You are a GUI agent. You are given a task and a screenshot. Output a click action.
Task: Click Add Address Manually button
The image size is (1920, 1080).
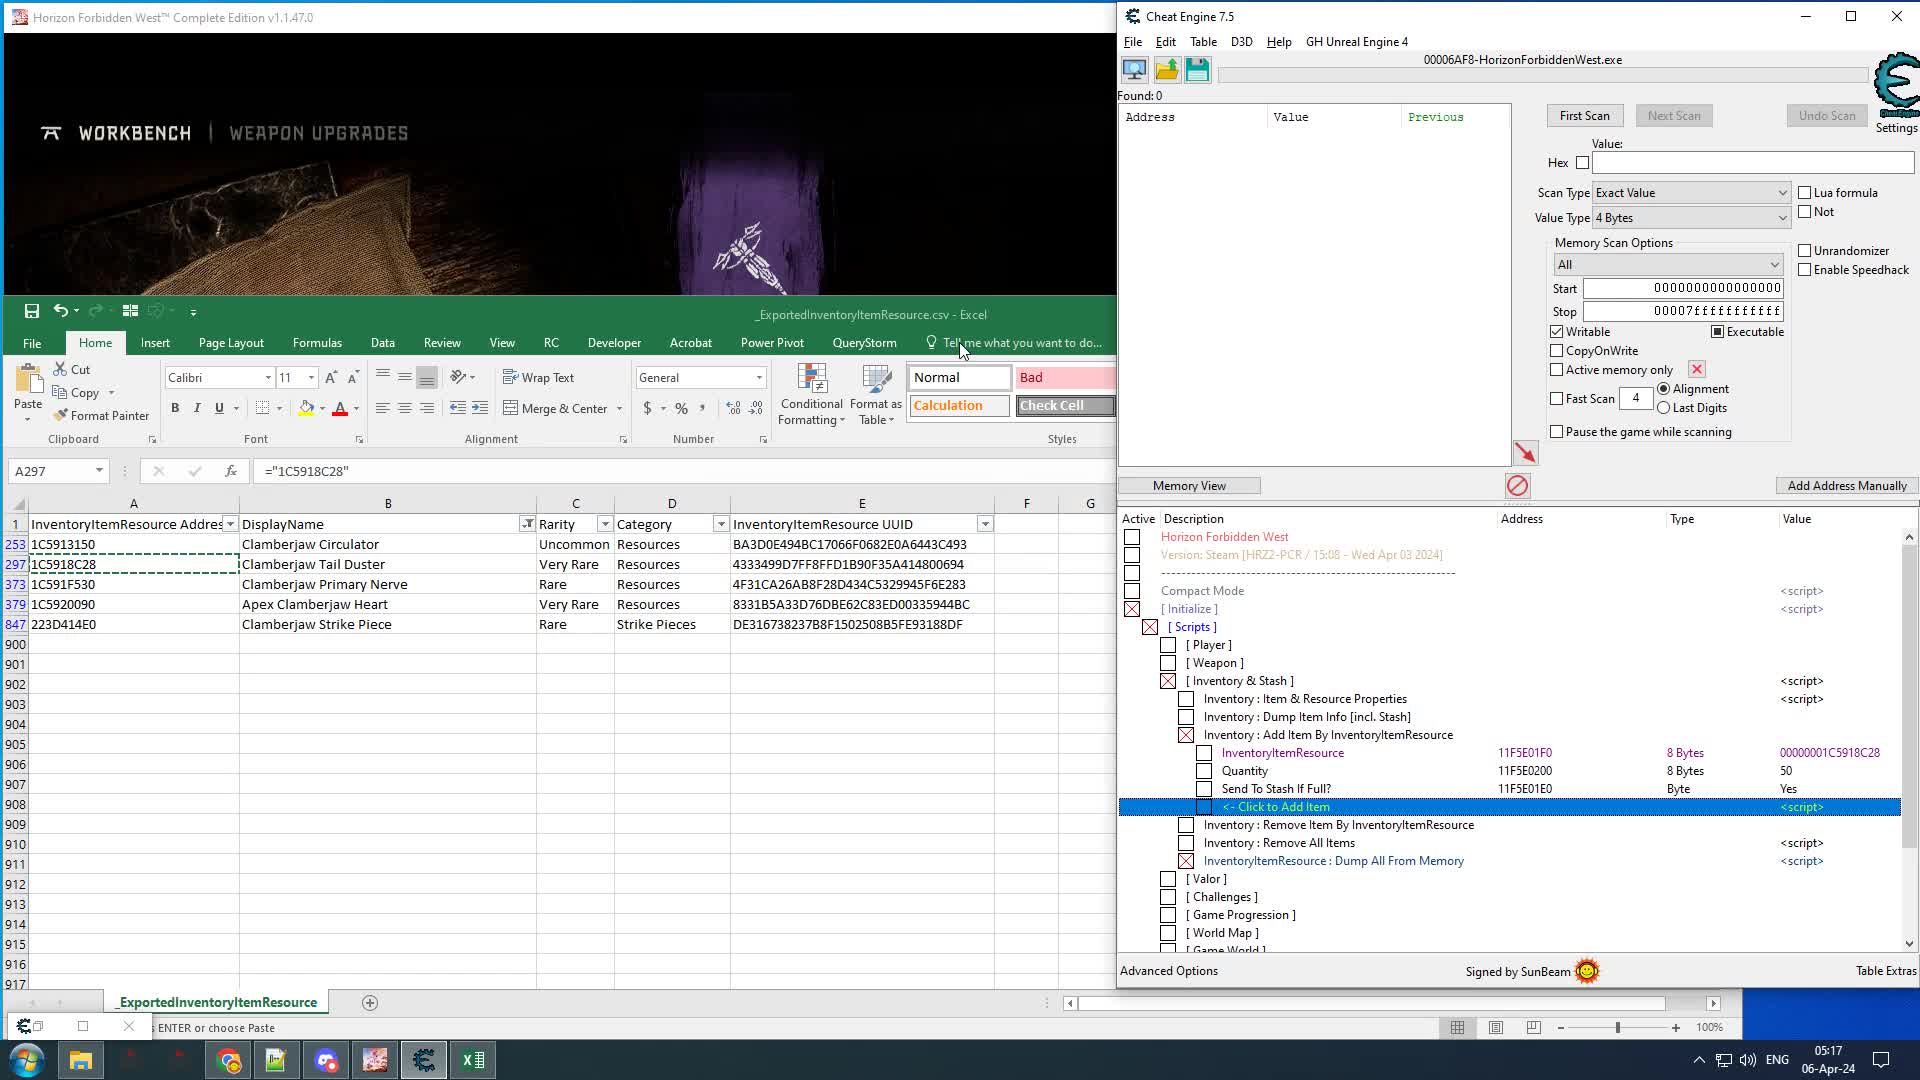[x=1846, y=486]
